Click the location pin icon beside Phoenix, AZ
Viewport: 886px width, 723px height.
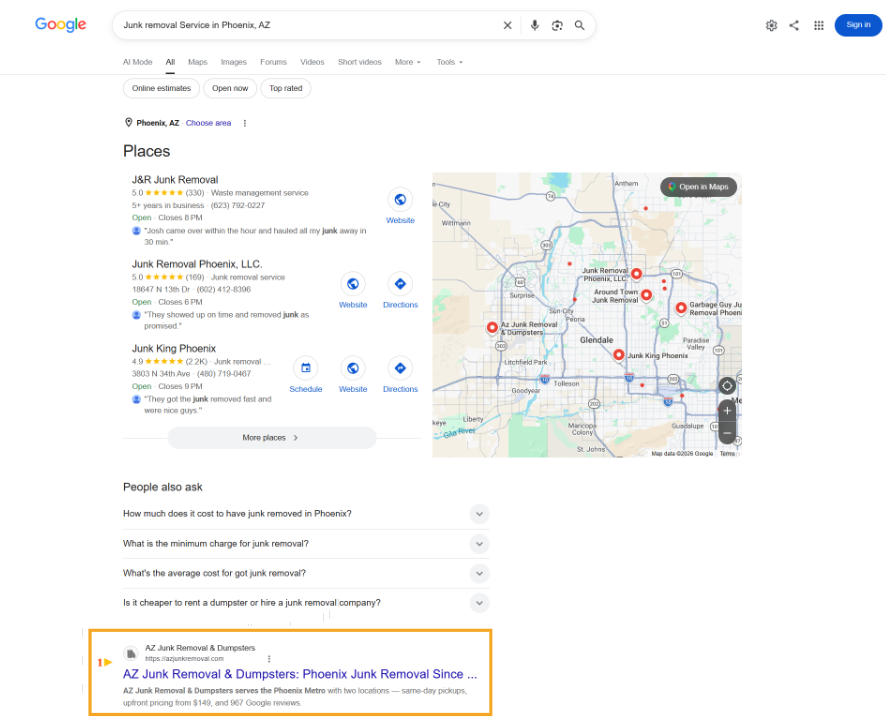pyautogui.click(x=128, y=123)
